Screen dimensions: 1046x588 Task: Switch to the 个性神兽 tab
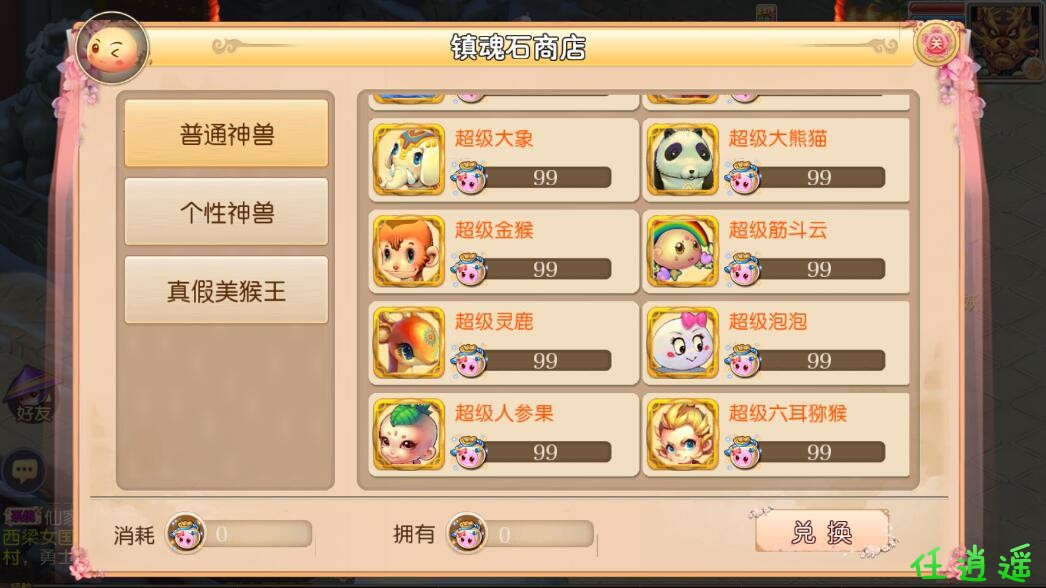point(226,212)
